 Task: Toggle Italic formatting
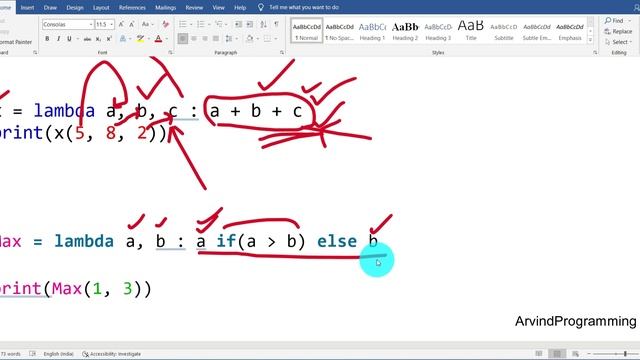click(58, 39)
